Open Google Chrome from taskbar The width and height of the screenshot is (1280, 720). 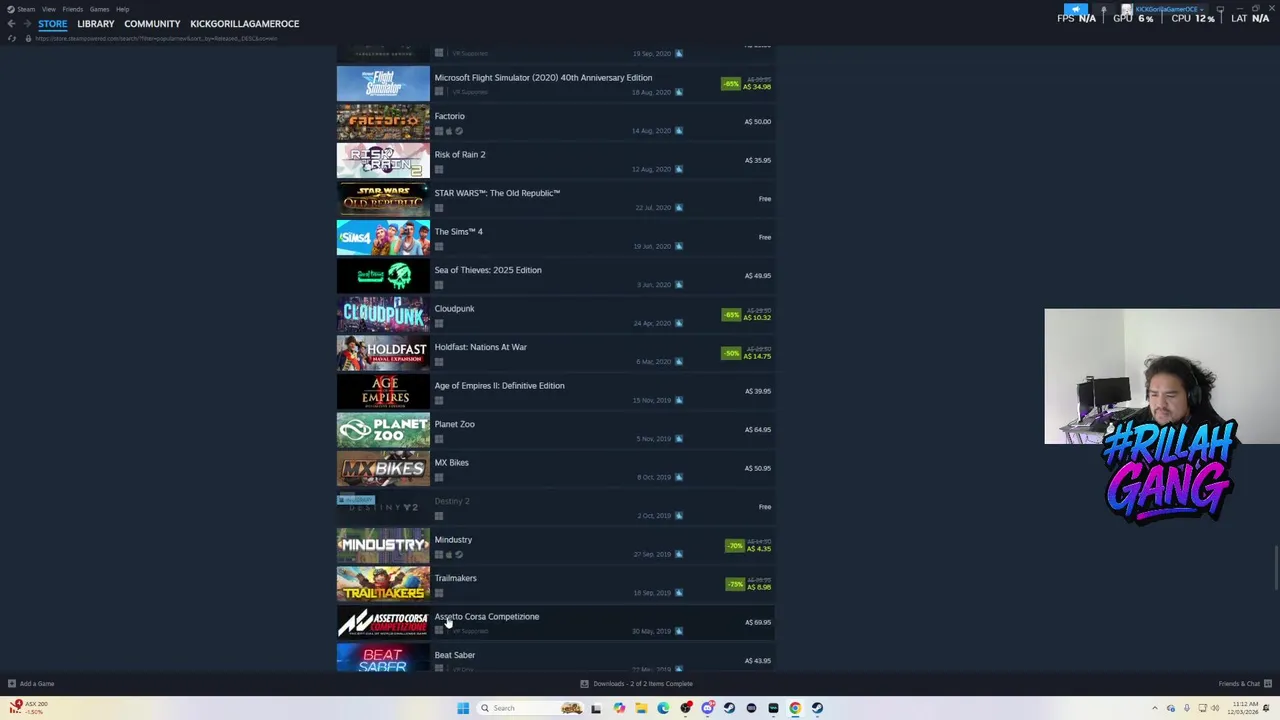pyautogui.click(x=795, y=708)
